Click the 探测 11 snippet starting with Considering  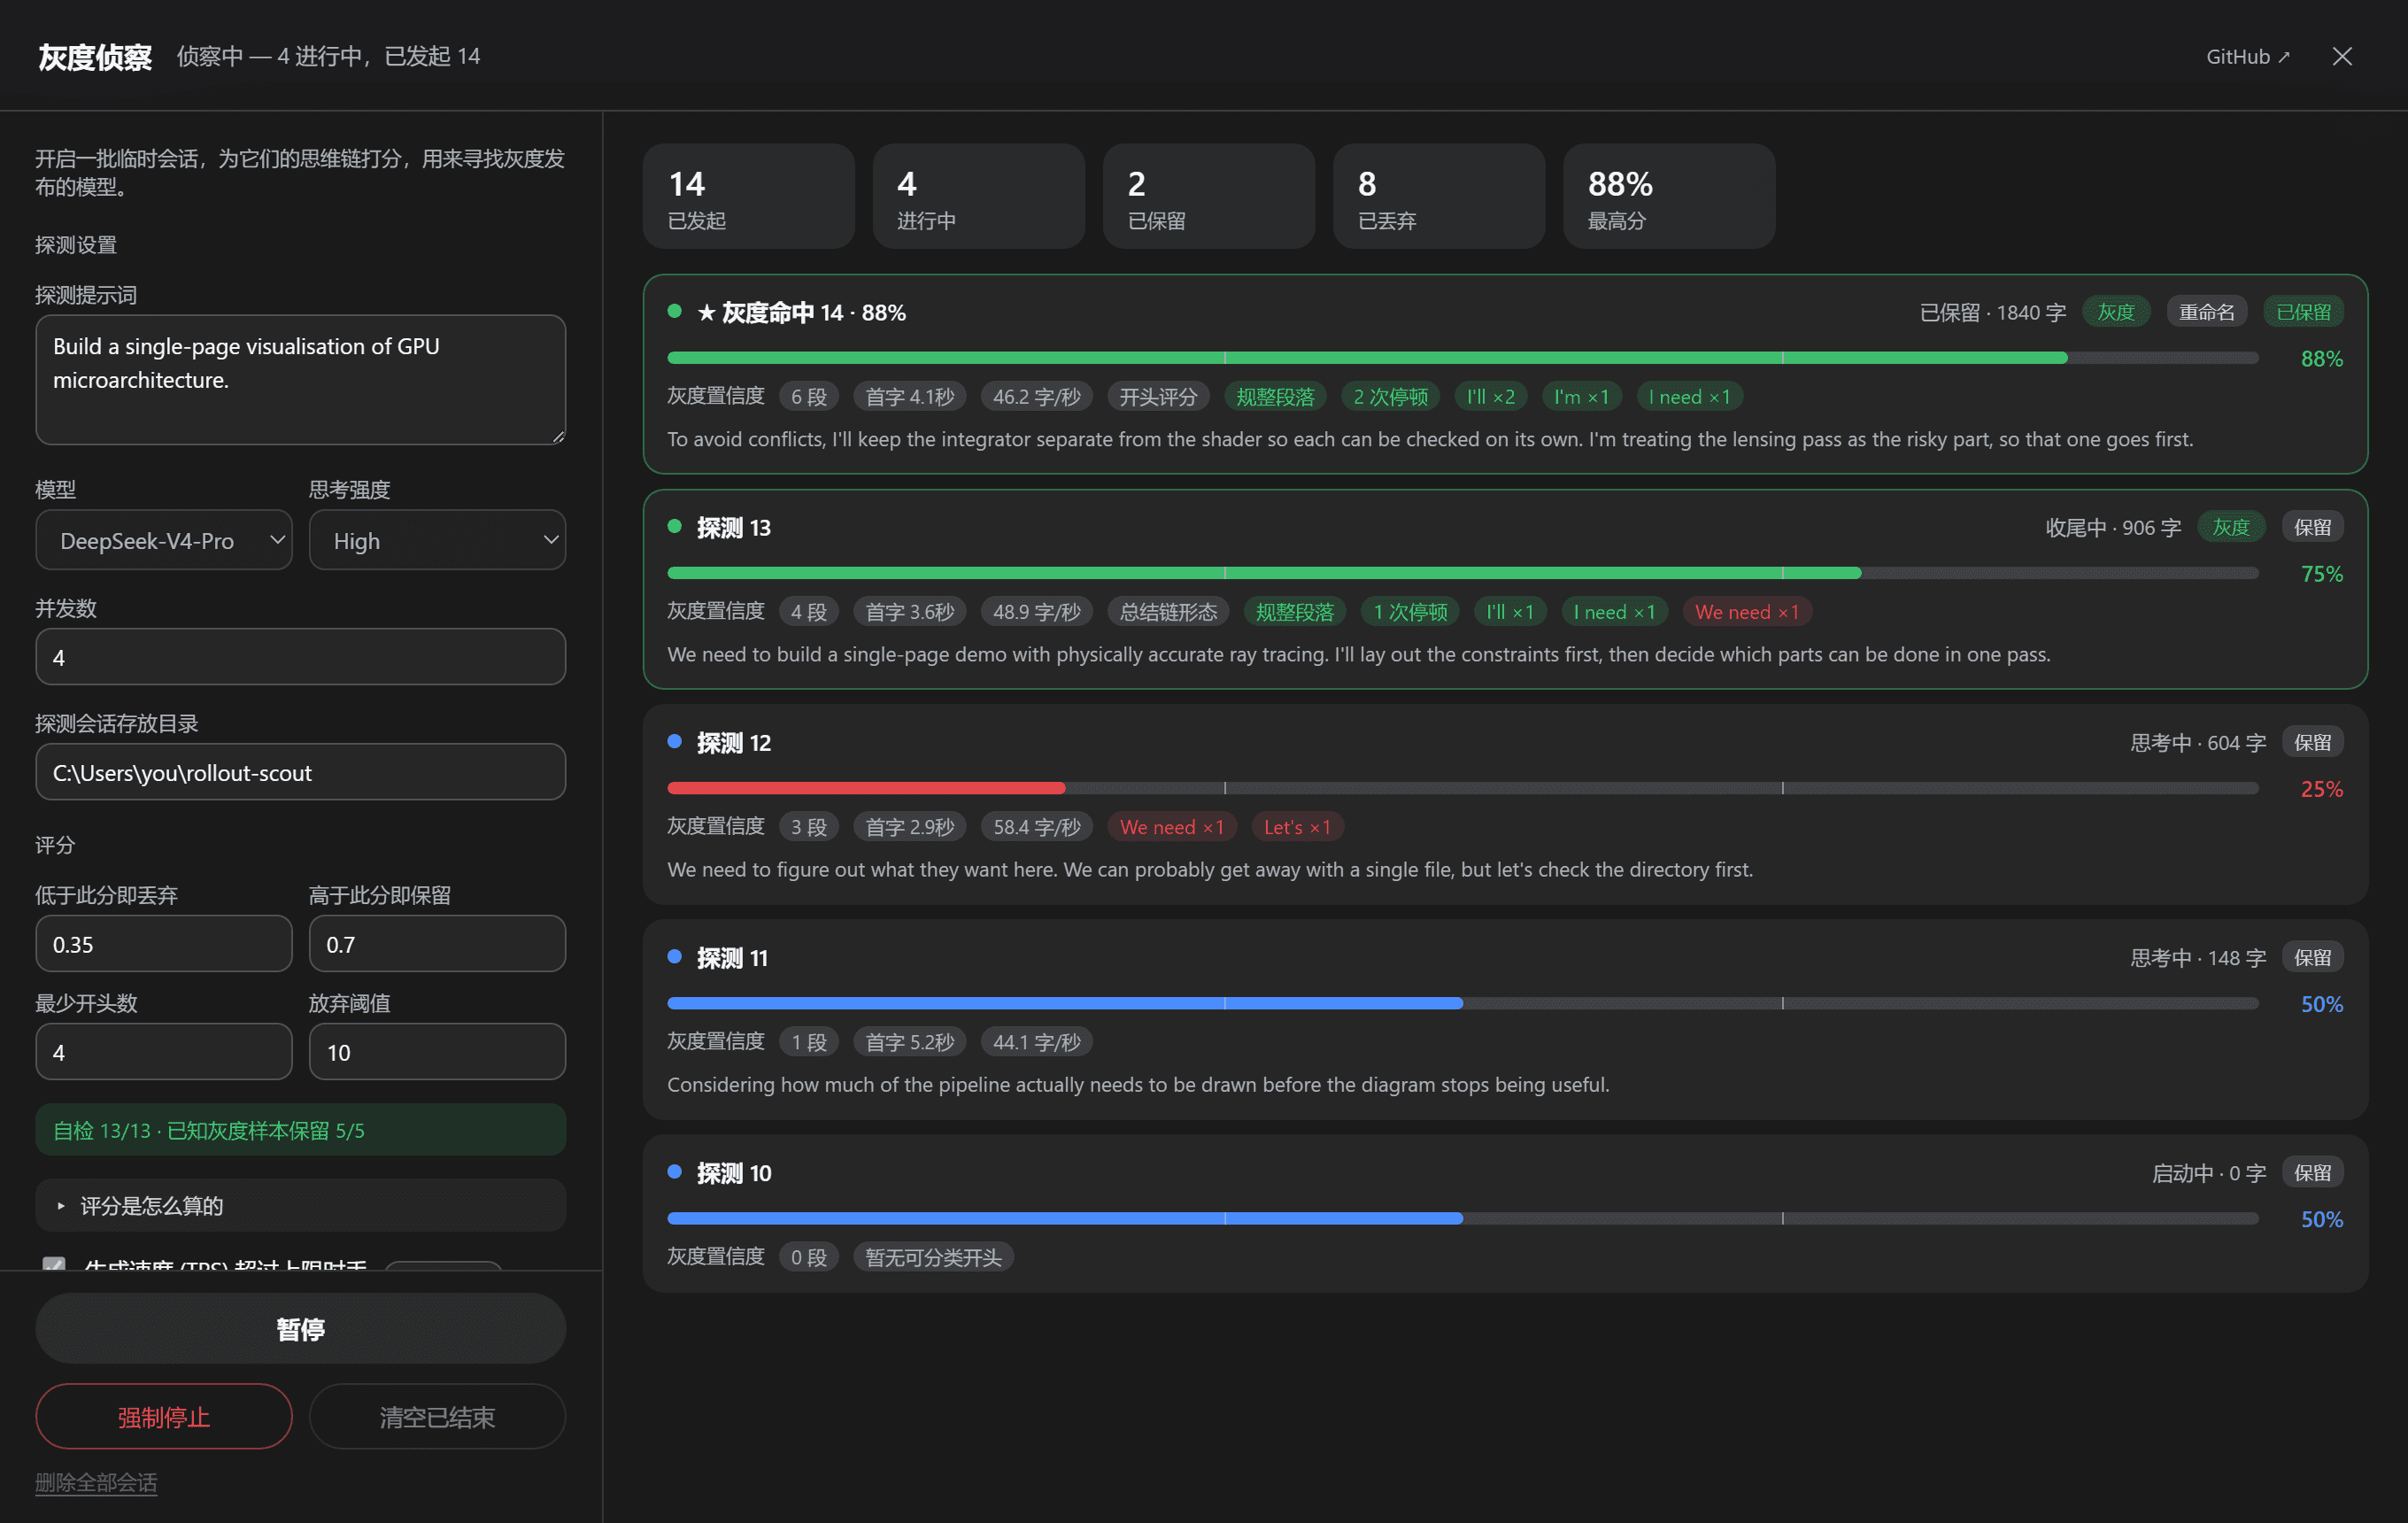(1138, 1084)
